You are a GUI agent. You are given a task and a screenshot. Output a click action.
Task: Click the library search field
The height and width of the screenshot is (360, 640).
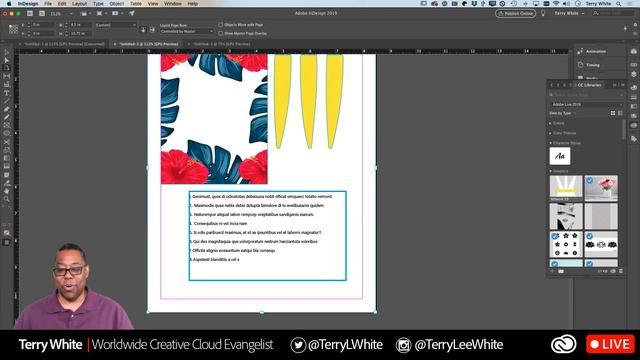[587, 95]
